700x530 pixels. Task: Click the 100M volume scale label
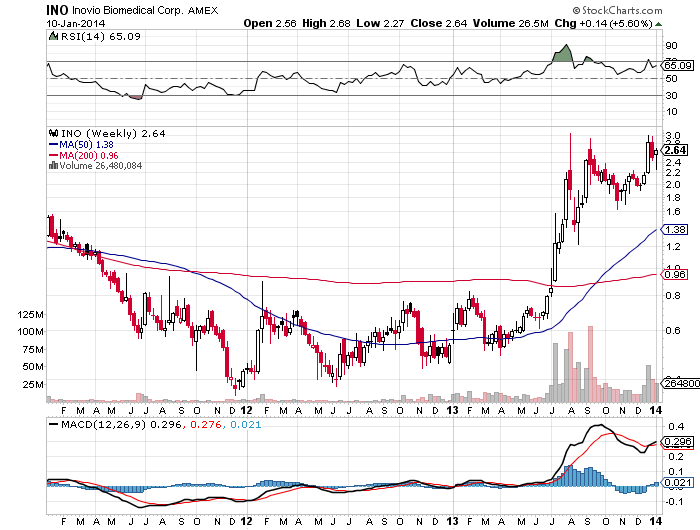30,331
